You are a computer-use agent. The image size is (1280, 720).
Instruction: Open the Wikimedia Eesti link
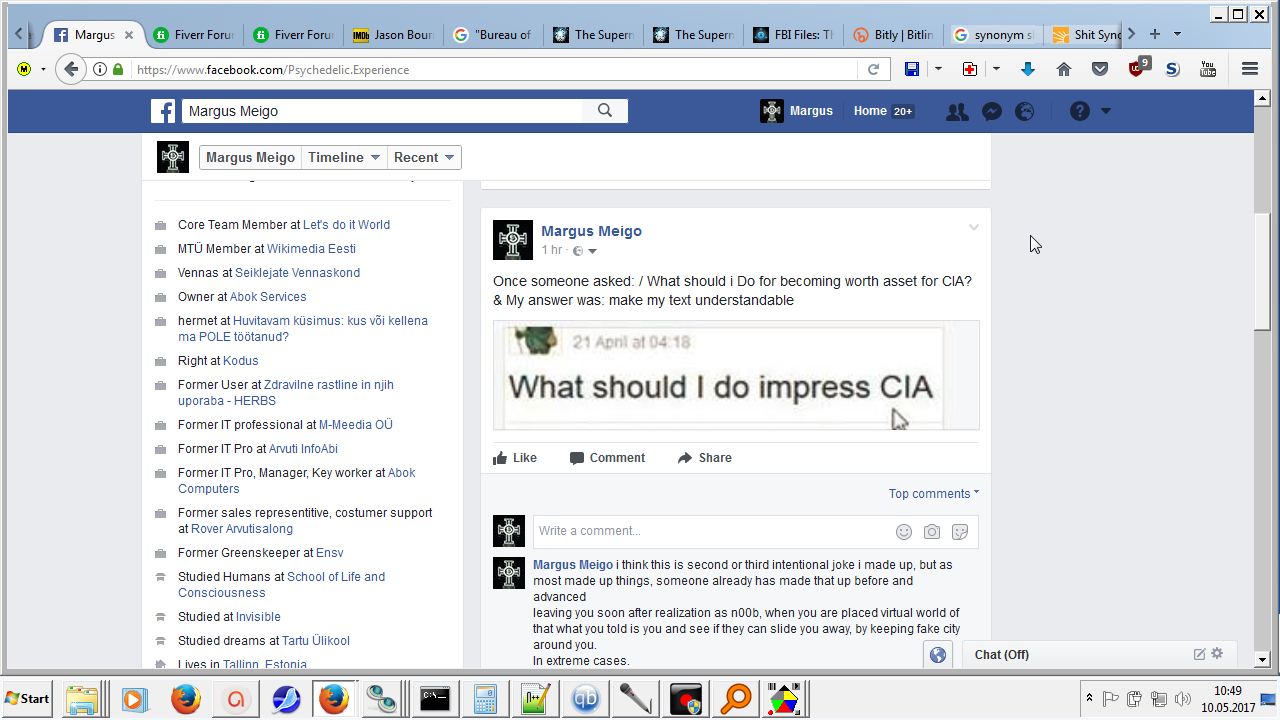[312, 249]
